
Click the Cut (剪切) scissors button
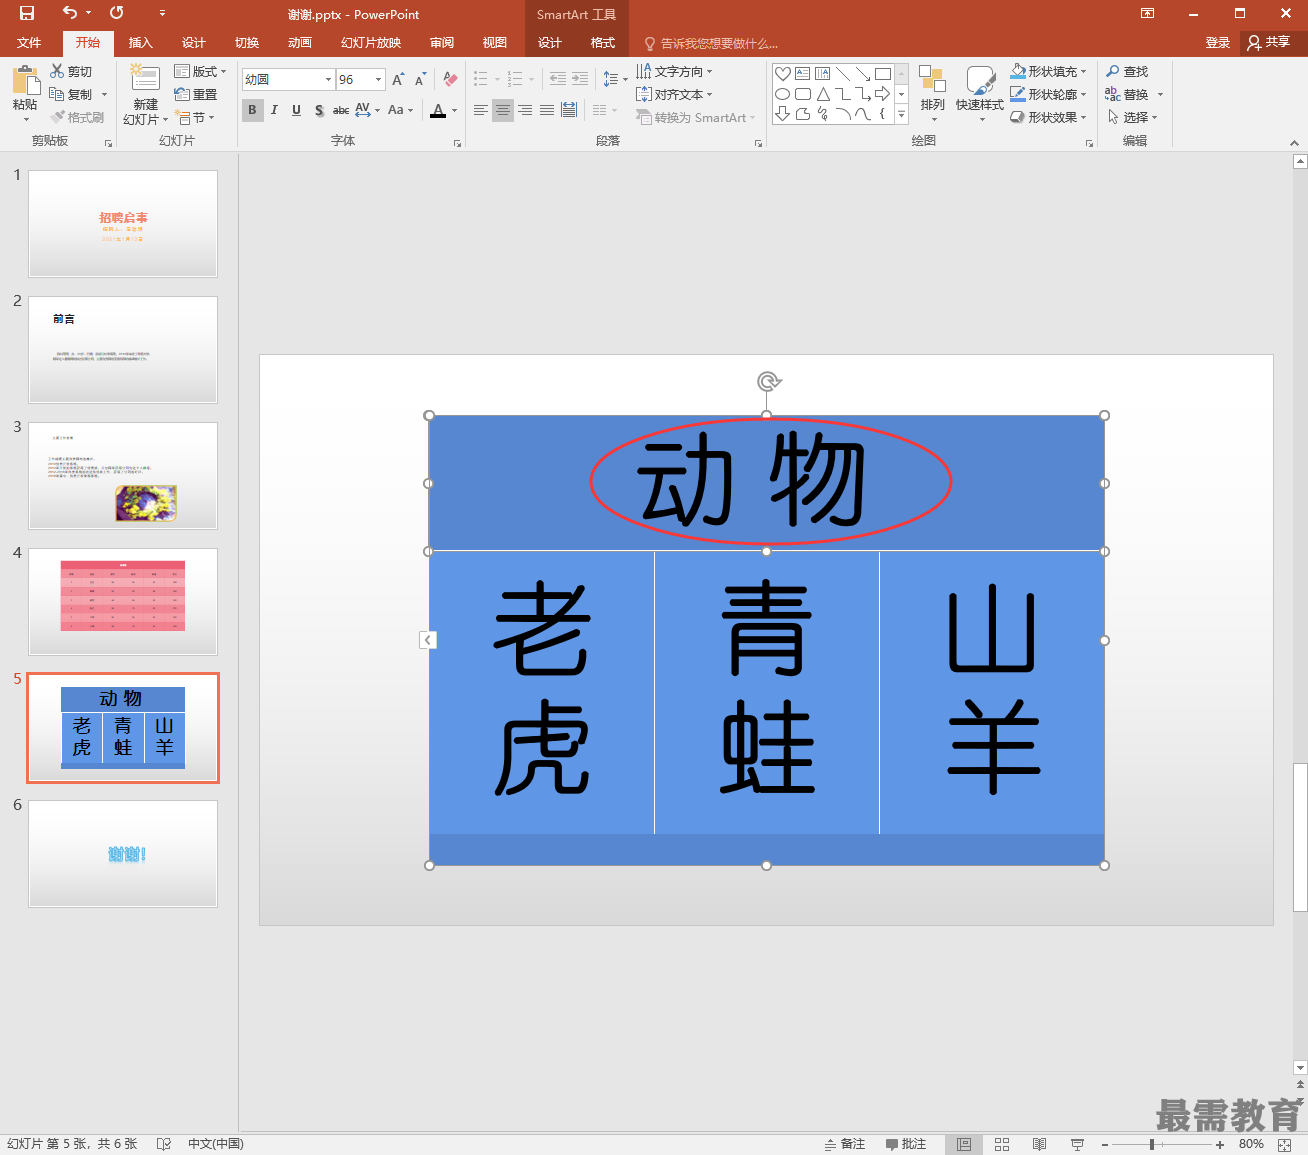[x=71, y=71]
